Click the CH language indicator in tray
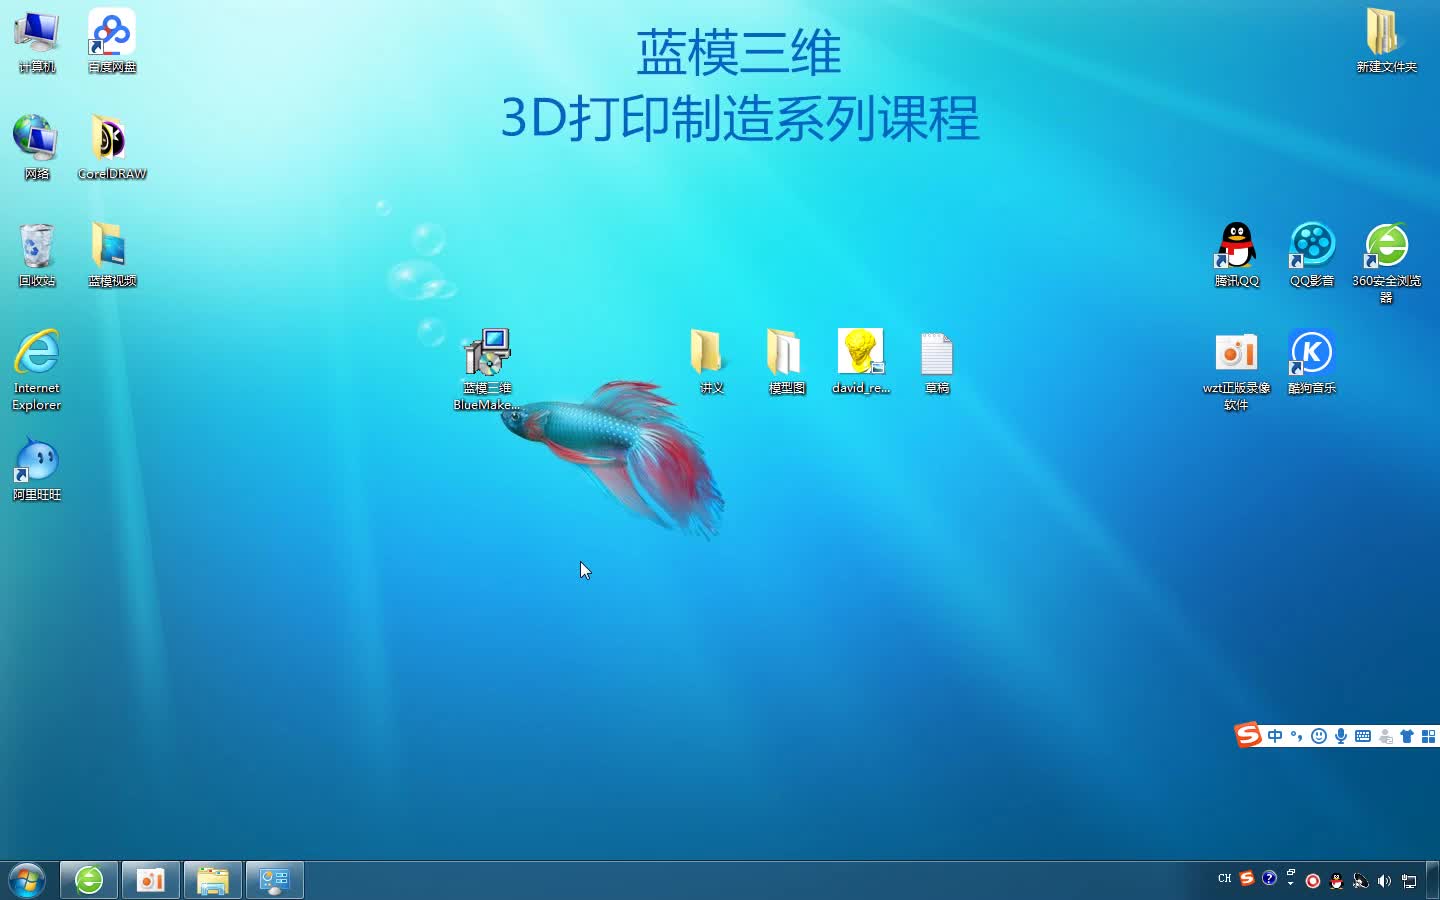 [x=1224, y=879]
